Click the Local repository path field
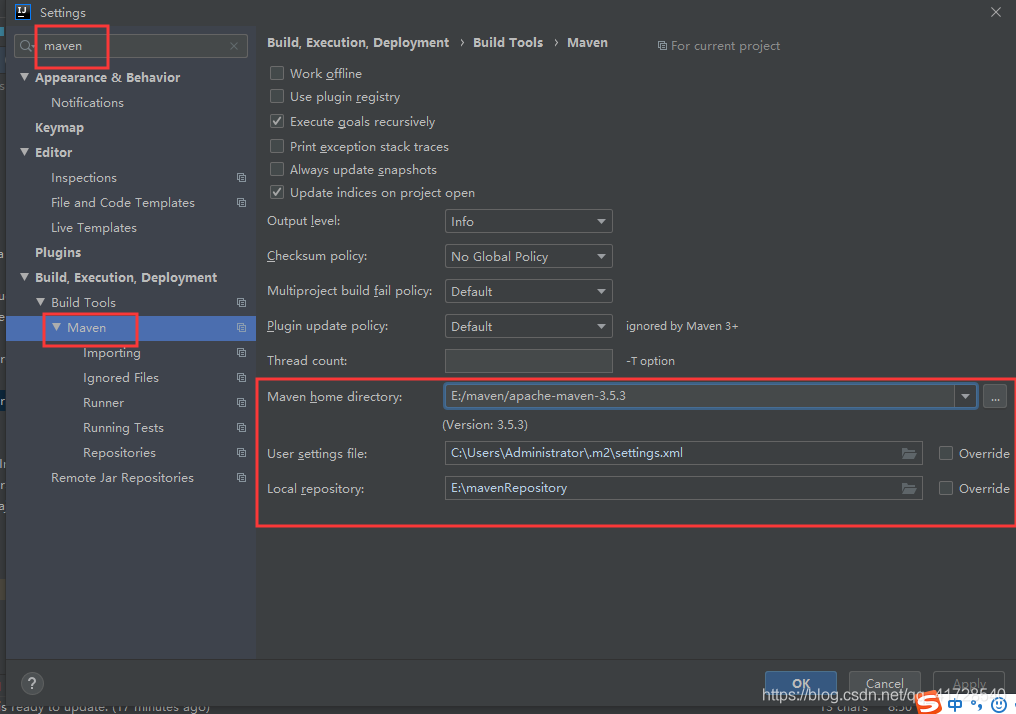The image size is (1016, 714). pos(683,489)
